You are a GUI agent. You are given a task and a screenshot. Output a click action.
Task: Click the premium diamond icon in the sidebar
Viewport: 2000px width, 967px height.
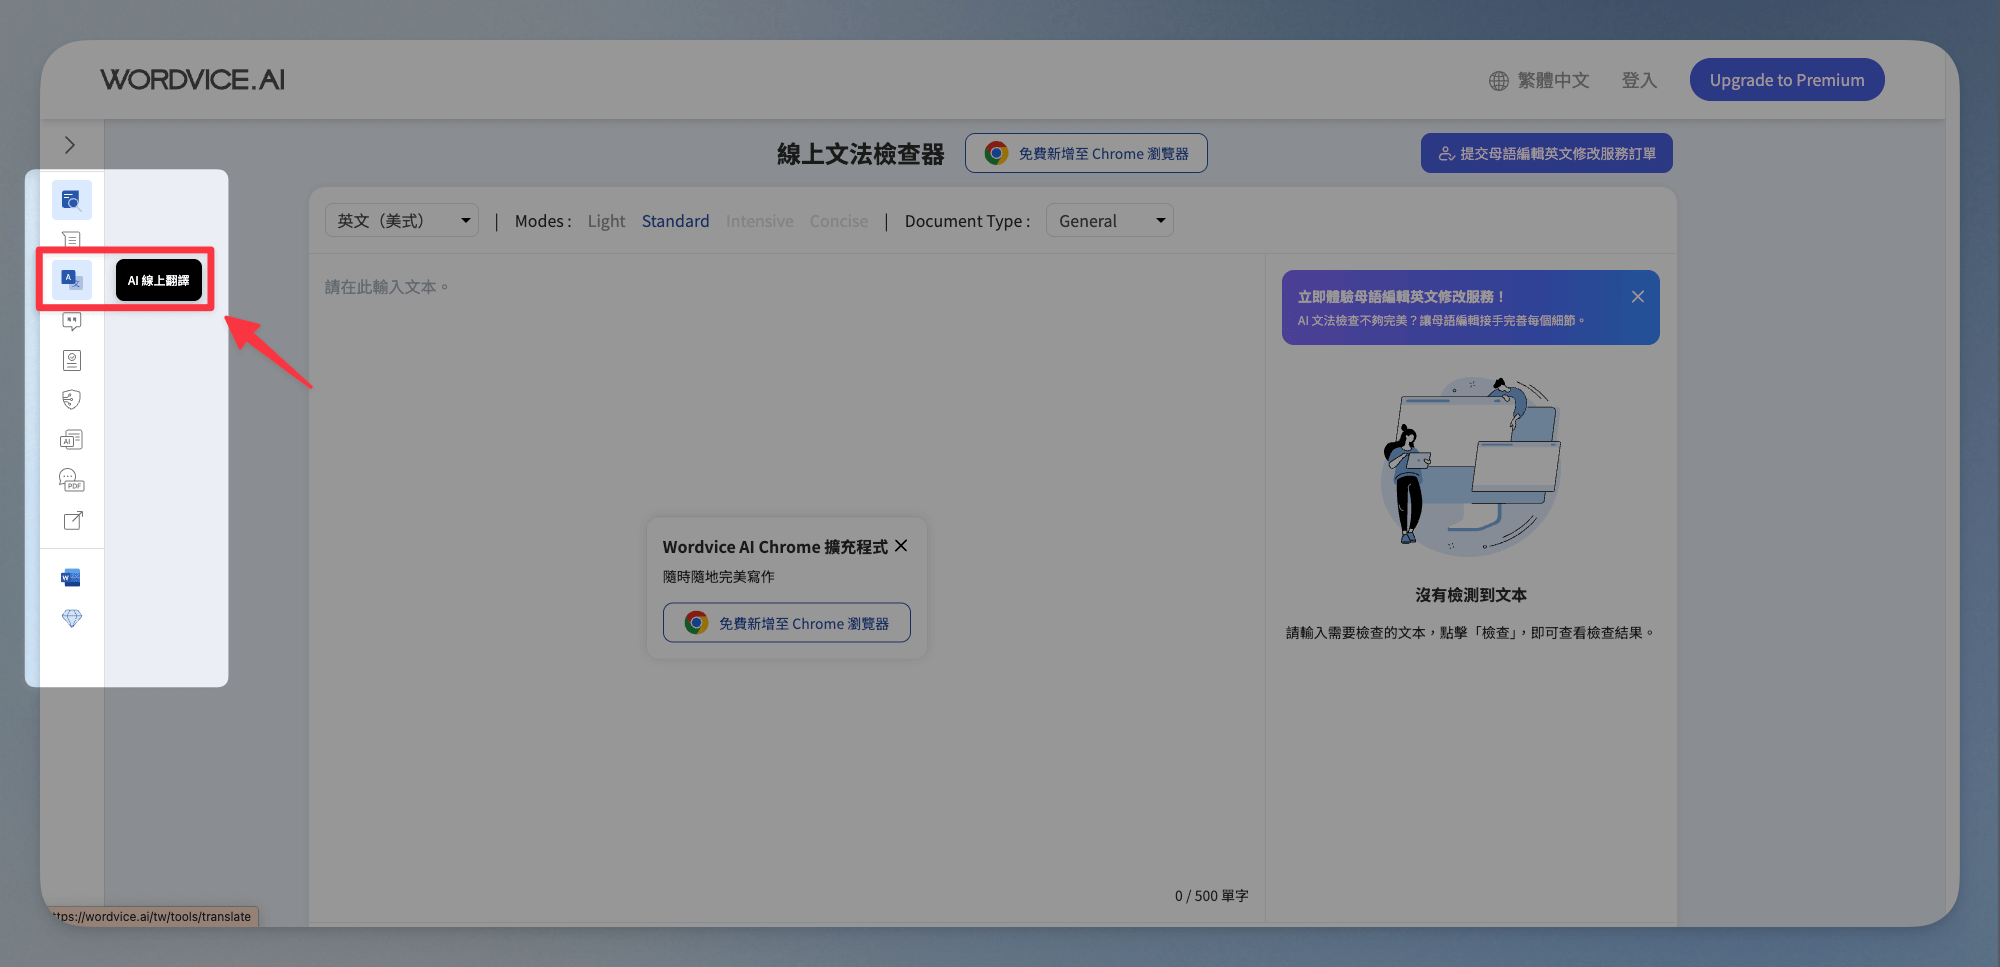click(x=72, y=618)
